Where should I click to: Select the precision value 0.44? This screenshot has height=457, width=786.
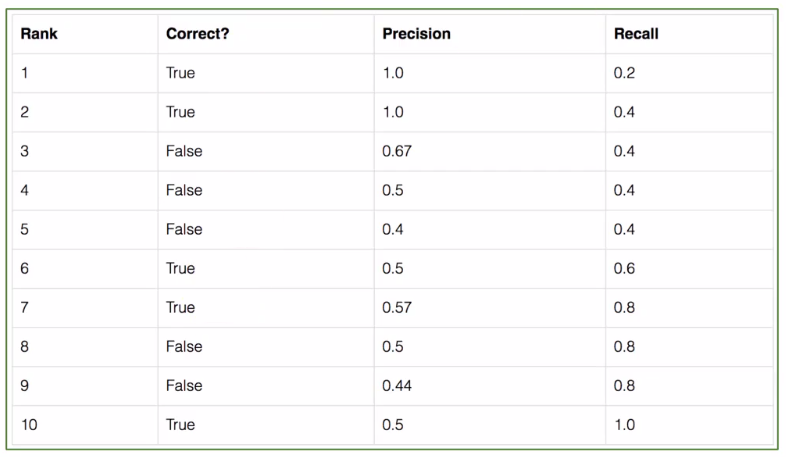coord(397,385)
